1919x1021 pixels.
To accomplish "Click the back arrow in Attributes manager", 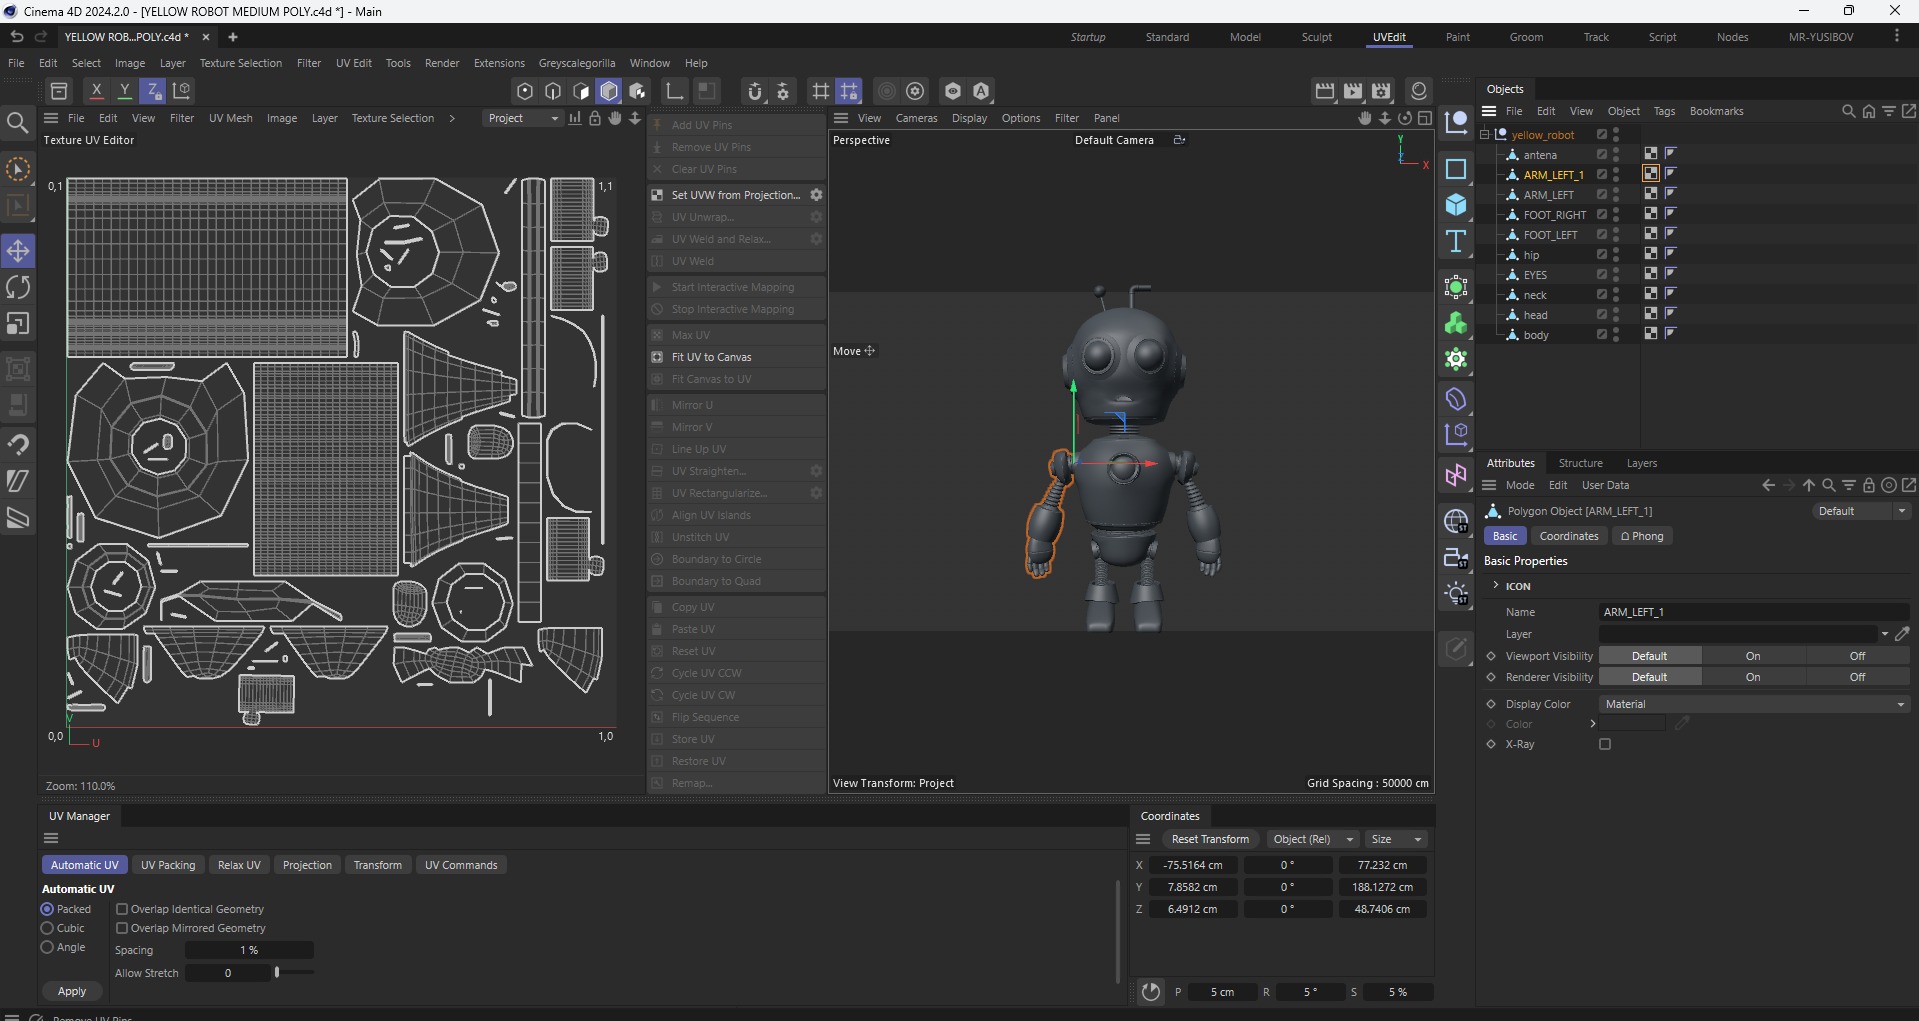I will click(x=1768, y=485).
